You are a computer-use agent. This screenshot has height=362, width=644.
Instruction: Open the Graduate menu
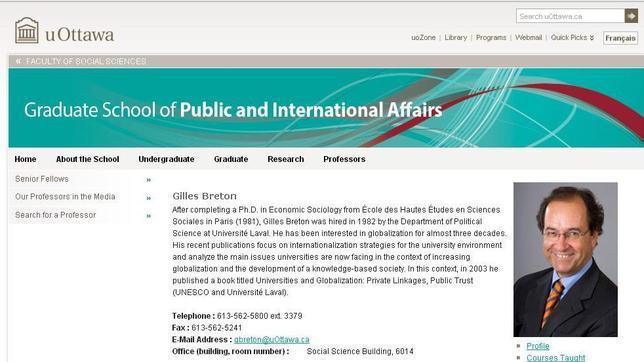coord(231,159)
